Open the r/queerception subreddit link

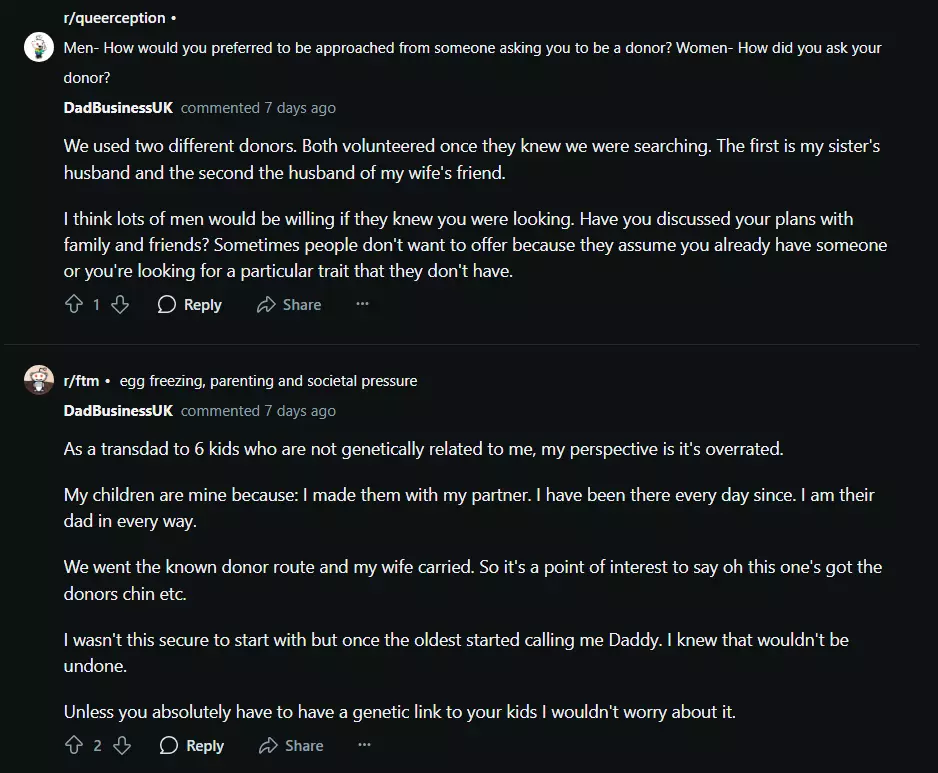click(114, 19)
